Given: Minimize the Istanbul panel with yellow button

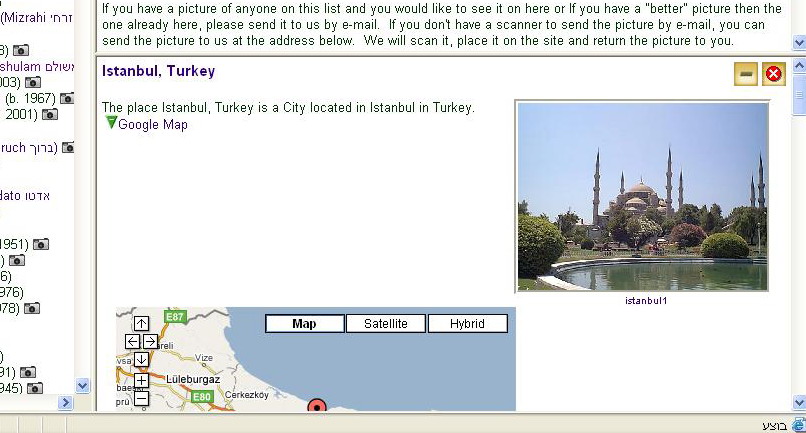Looking at the screenshot, I should [x=745, y=74].
